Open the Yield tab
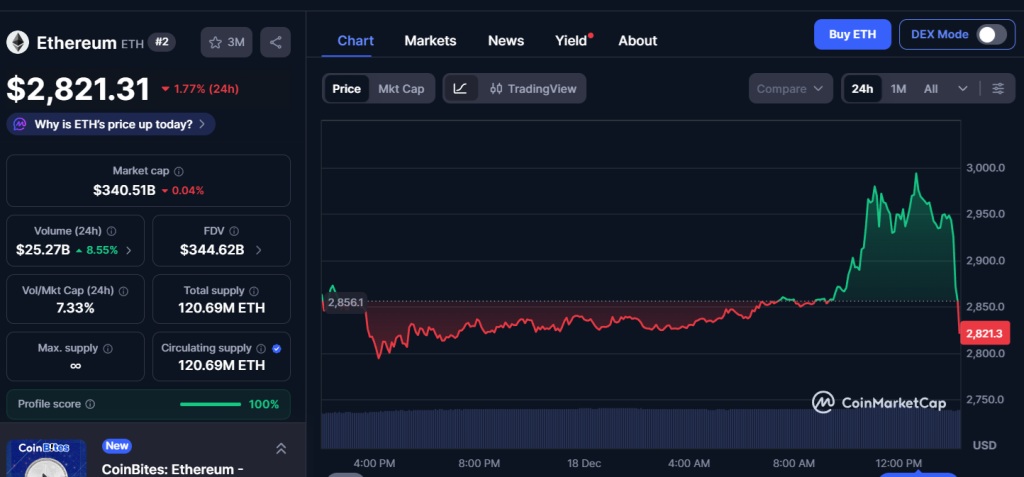Screen dimensions: 1024x477 click(571, 41)
